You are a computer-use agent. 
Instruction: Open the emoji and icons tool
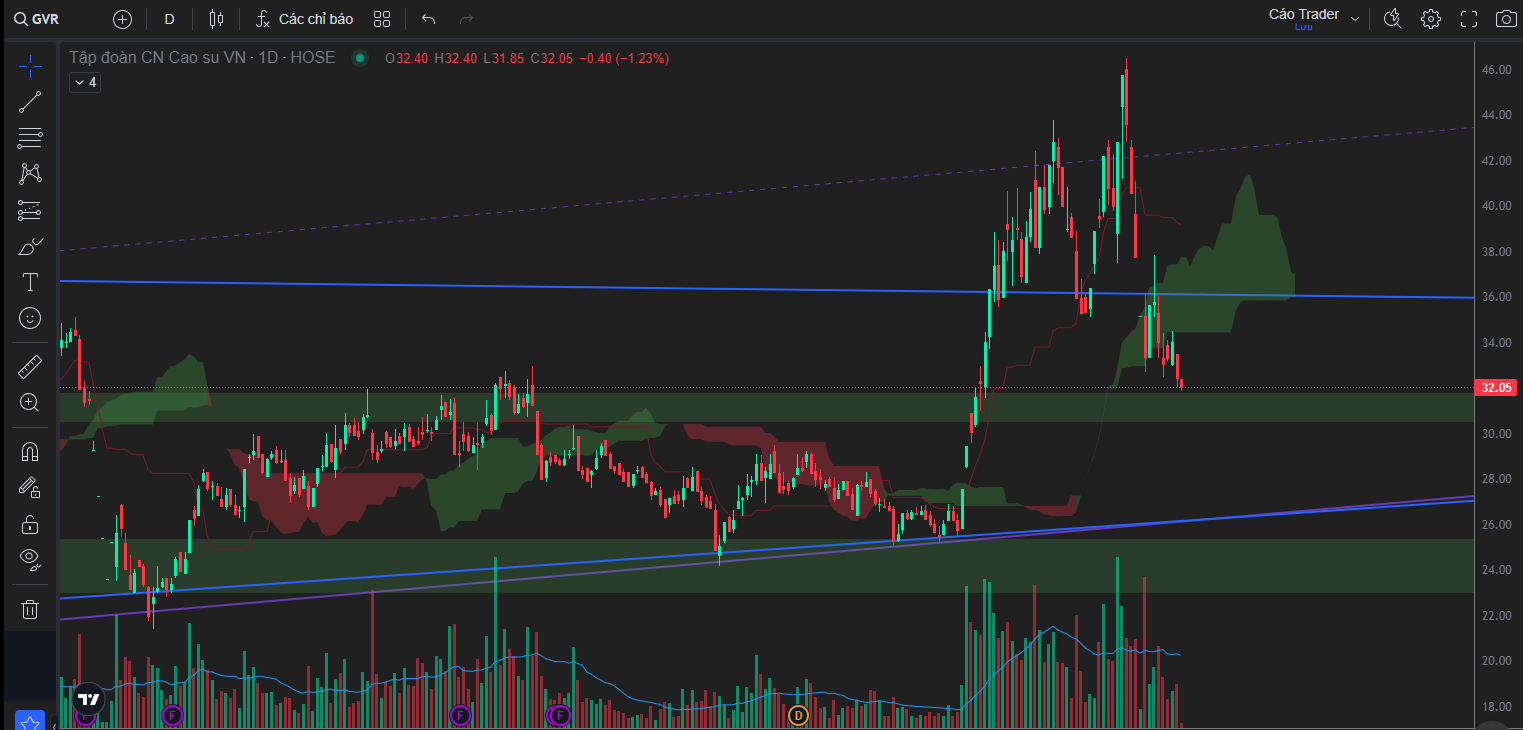pos(30,318)
